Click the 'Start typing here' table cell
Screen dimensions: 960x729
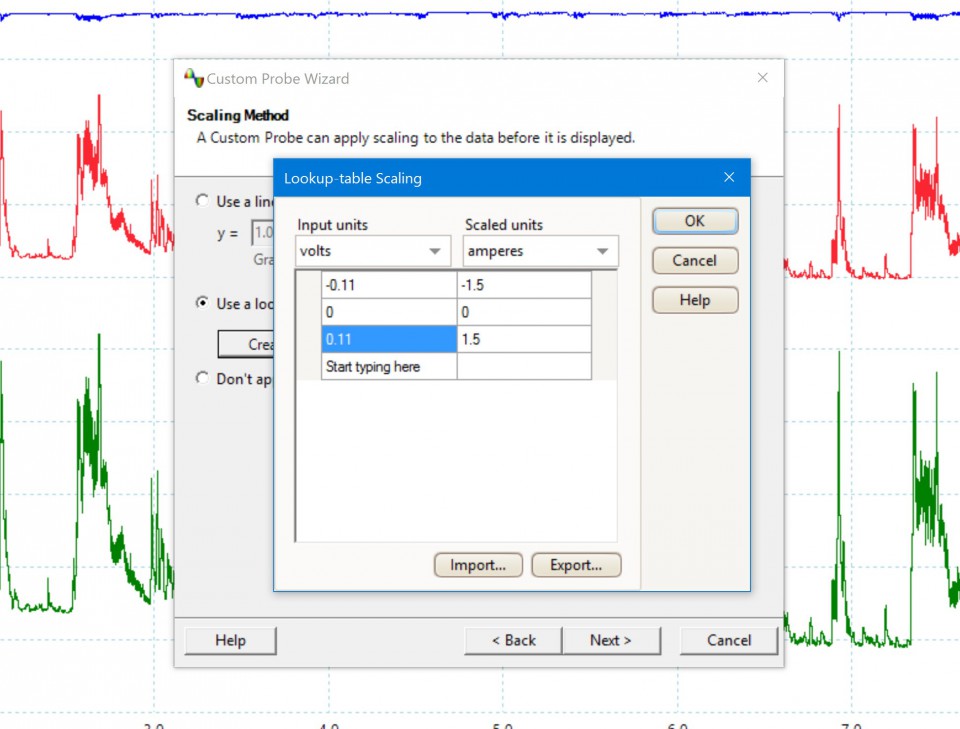[389, 367]
